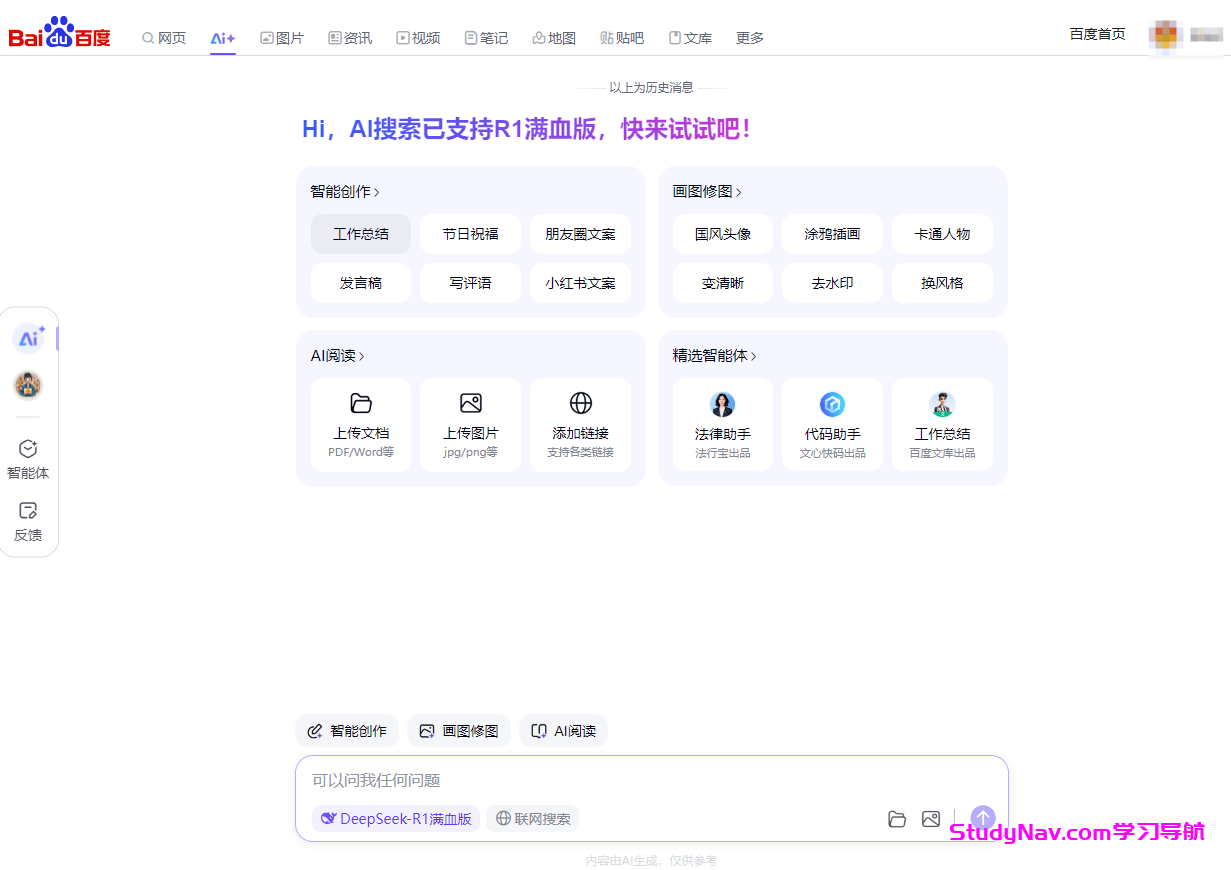This screenshot has width=1231, height=870.
Task: Open 百度首页 link
Action: tap(1097, 33)
